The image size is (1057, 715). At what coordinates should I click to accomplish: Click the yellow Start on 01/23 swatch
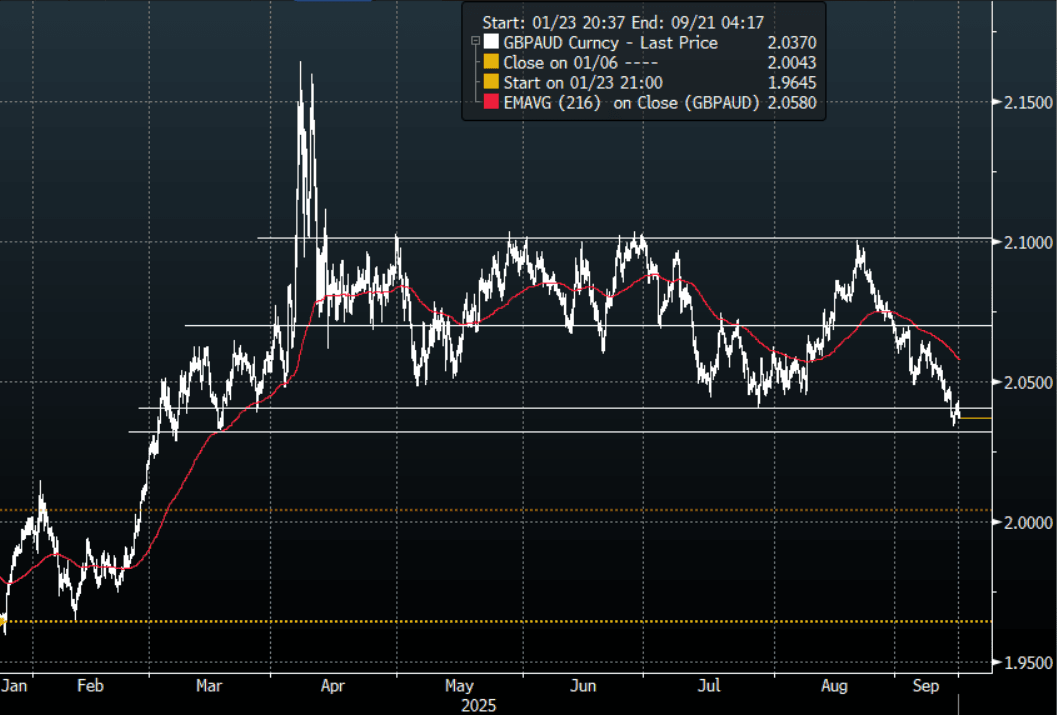(x=490, y=81)
